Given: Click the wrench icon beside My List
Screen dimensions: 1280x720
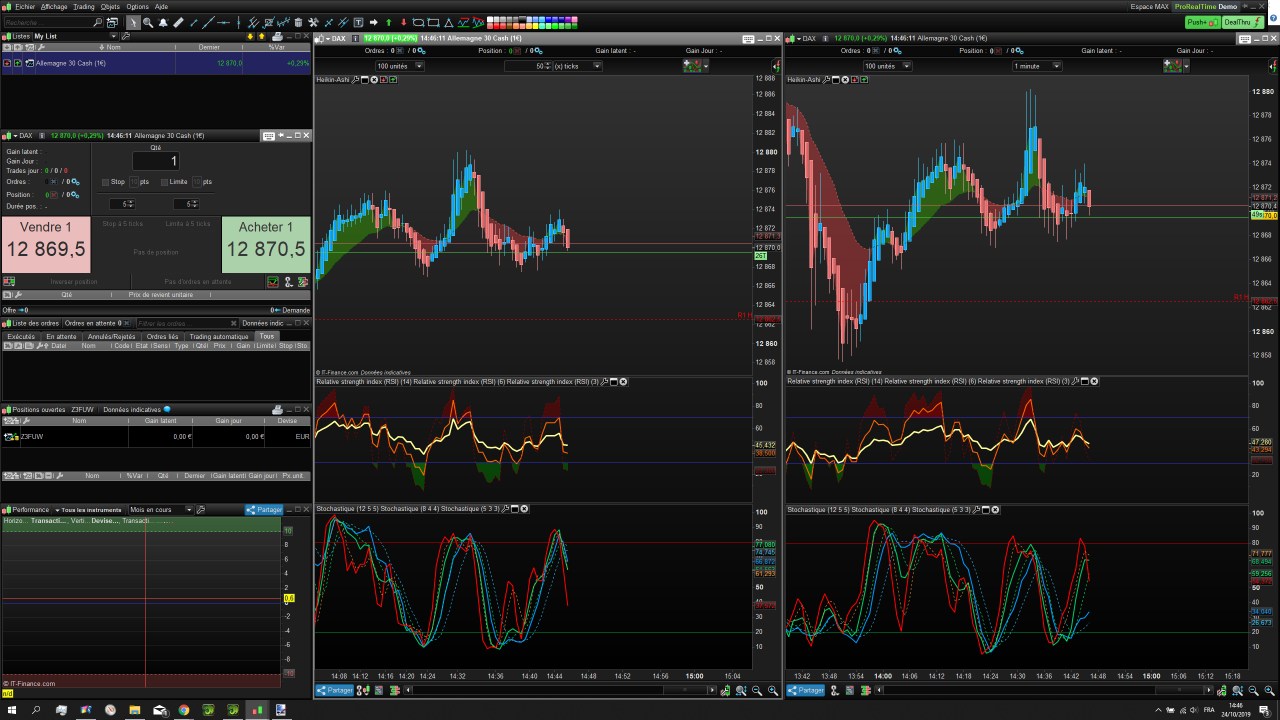Looking at the screenshot, I should click(x=126, y=36).
